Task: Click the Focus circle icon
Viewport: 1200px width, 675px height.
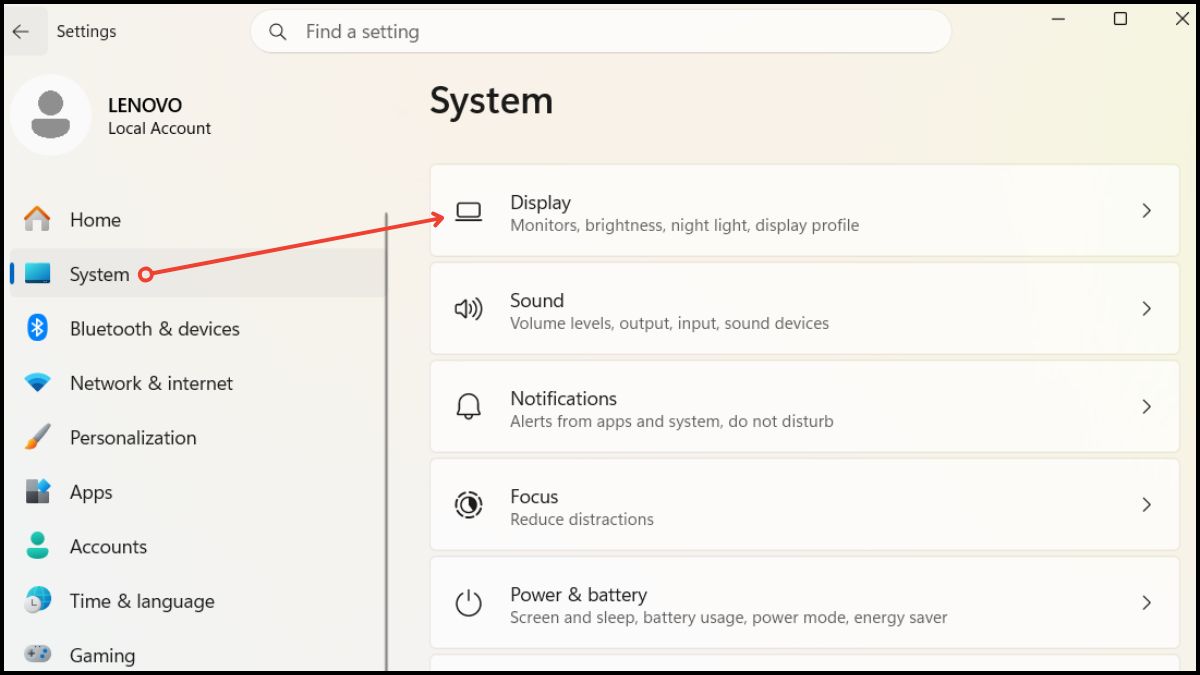Action: (x=468, y=505)
